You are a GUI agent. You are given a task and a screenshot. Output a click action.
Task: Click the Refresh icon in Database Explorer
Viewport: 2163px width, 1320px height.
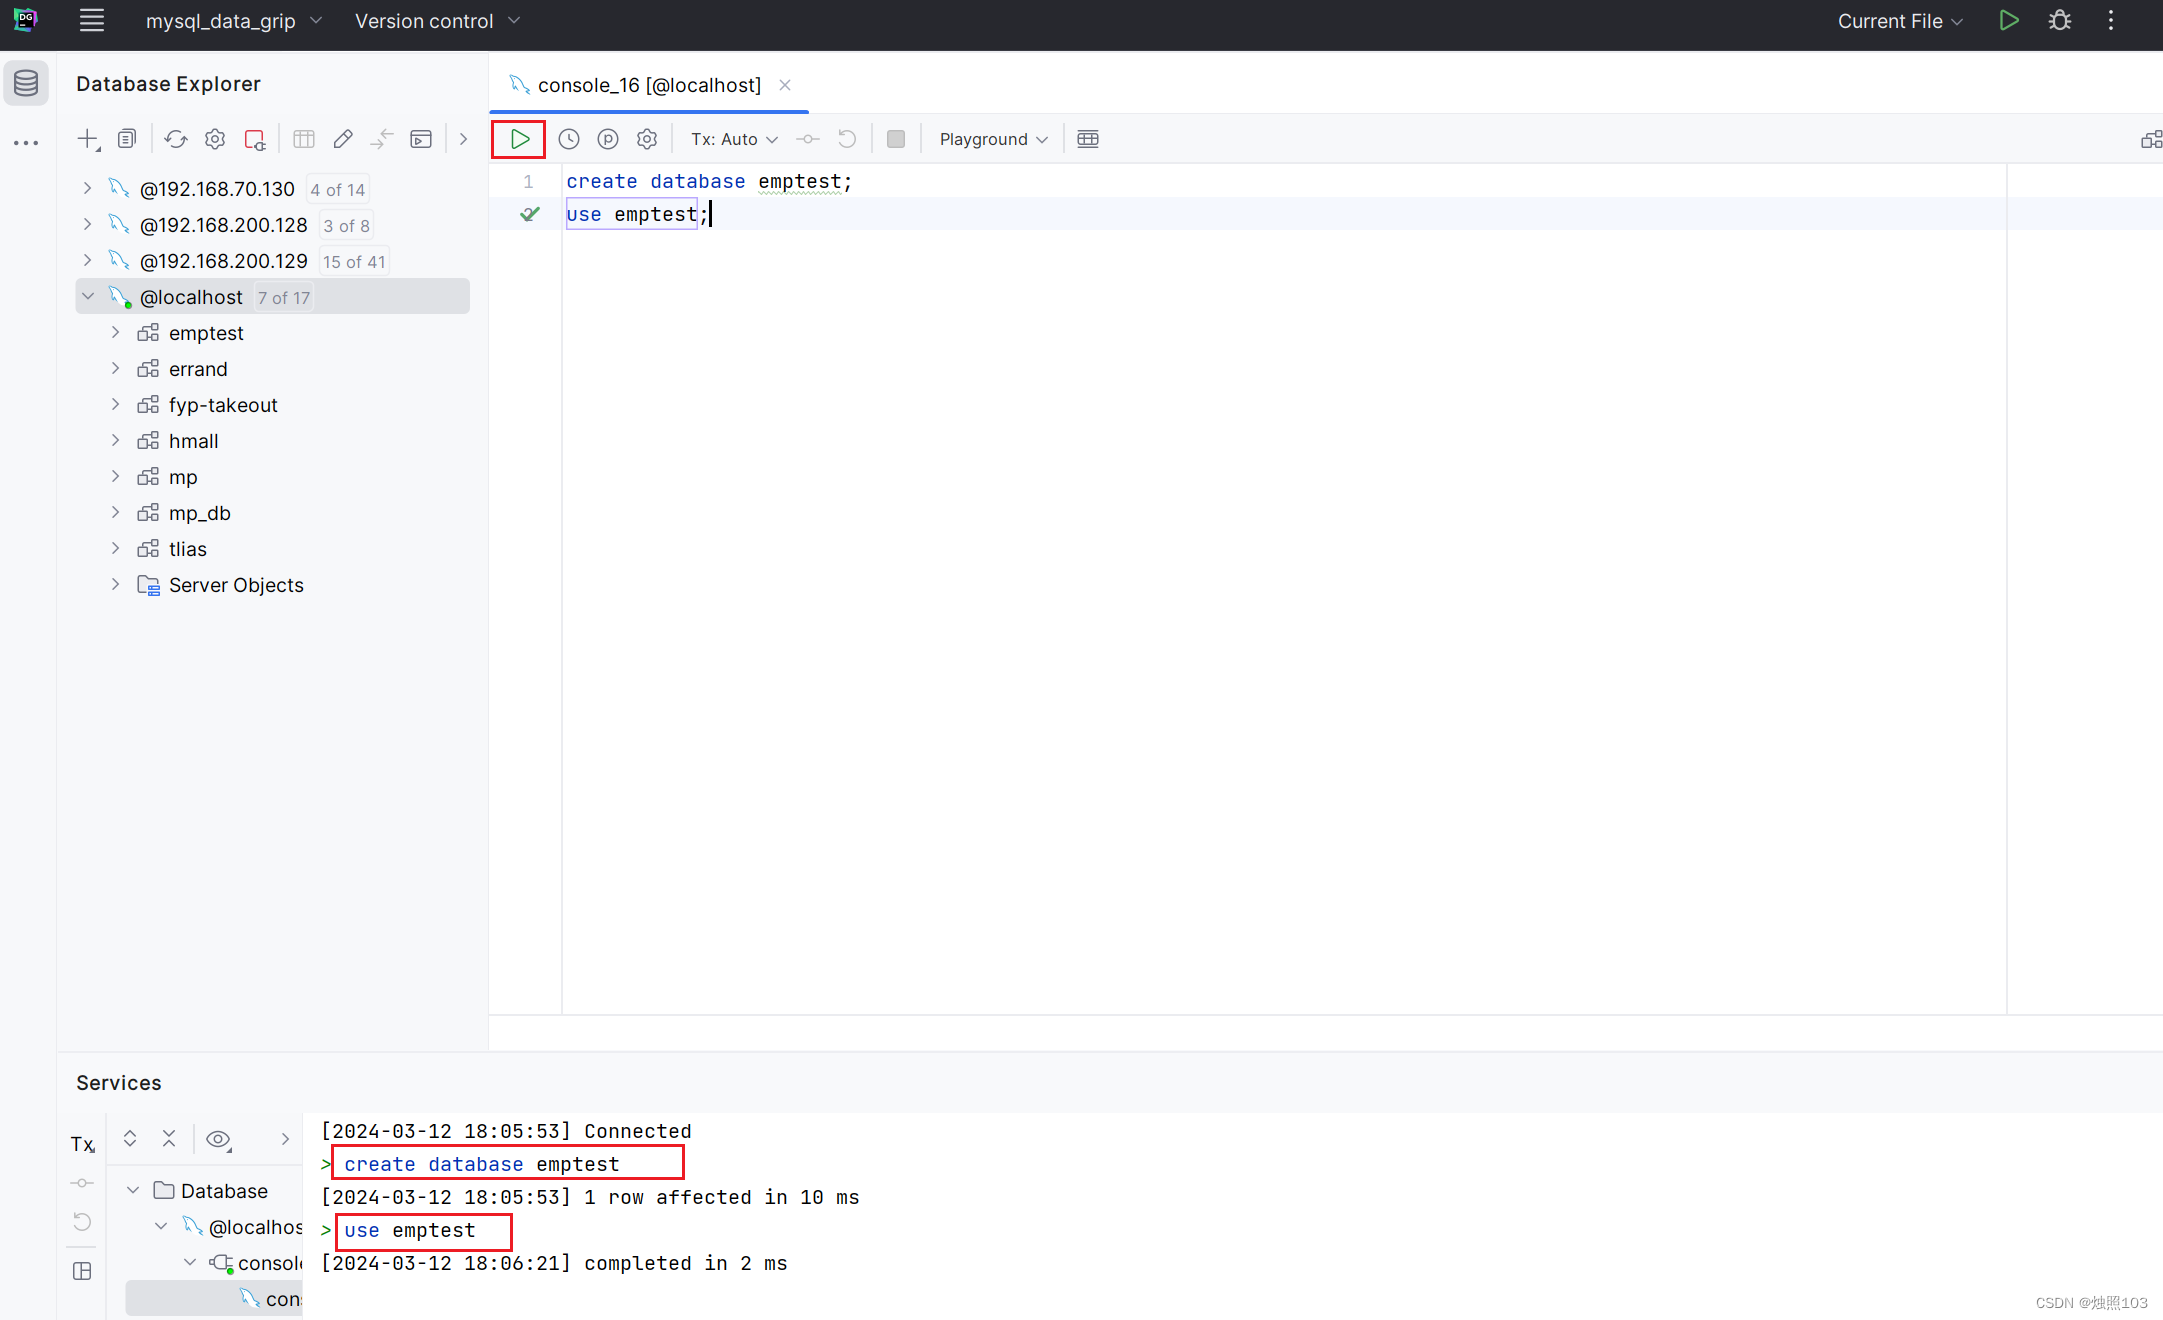(176, 139)
